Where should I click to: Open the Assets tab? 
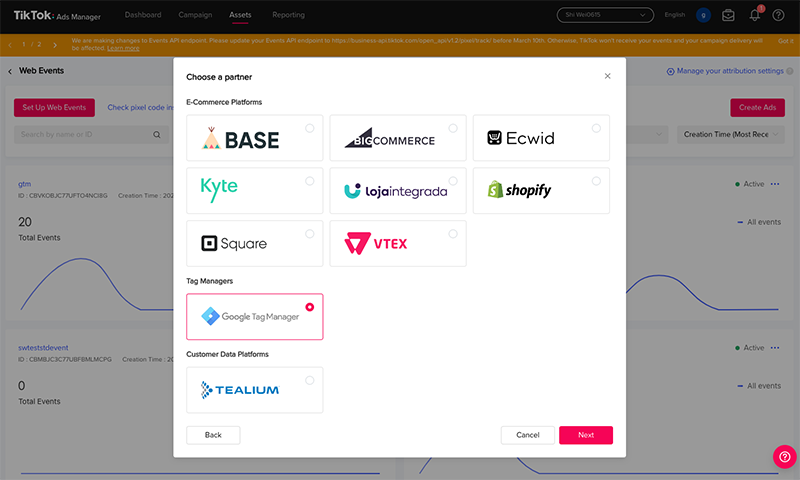(240, 15)
